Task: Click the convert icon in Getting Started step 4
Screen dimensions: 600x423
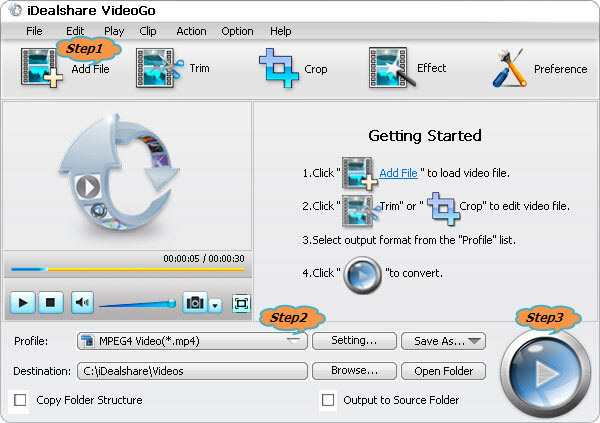Action: pos(362,275)
